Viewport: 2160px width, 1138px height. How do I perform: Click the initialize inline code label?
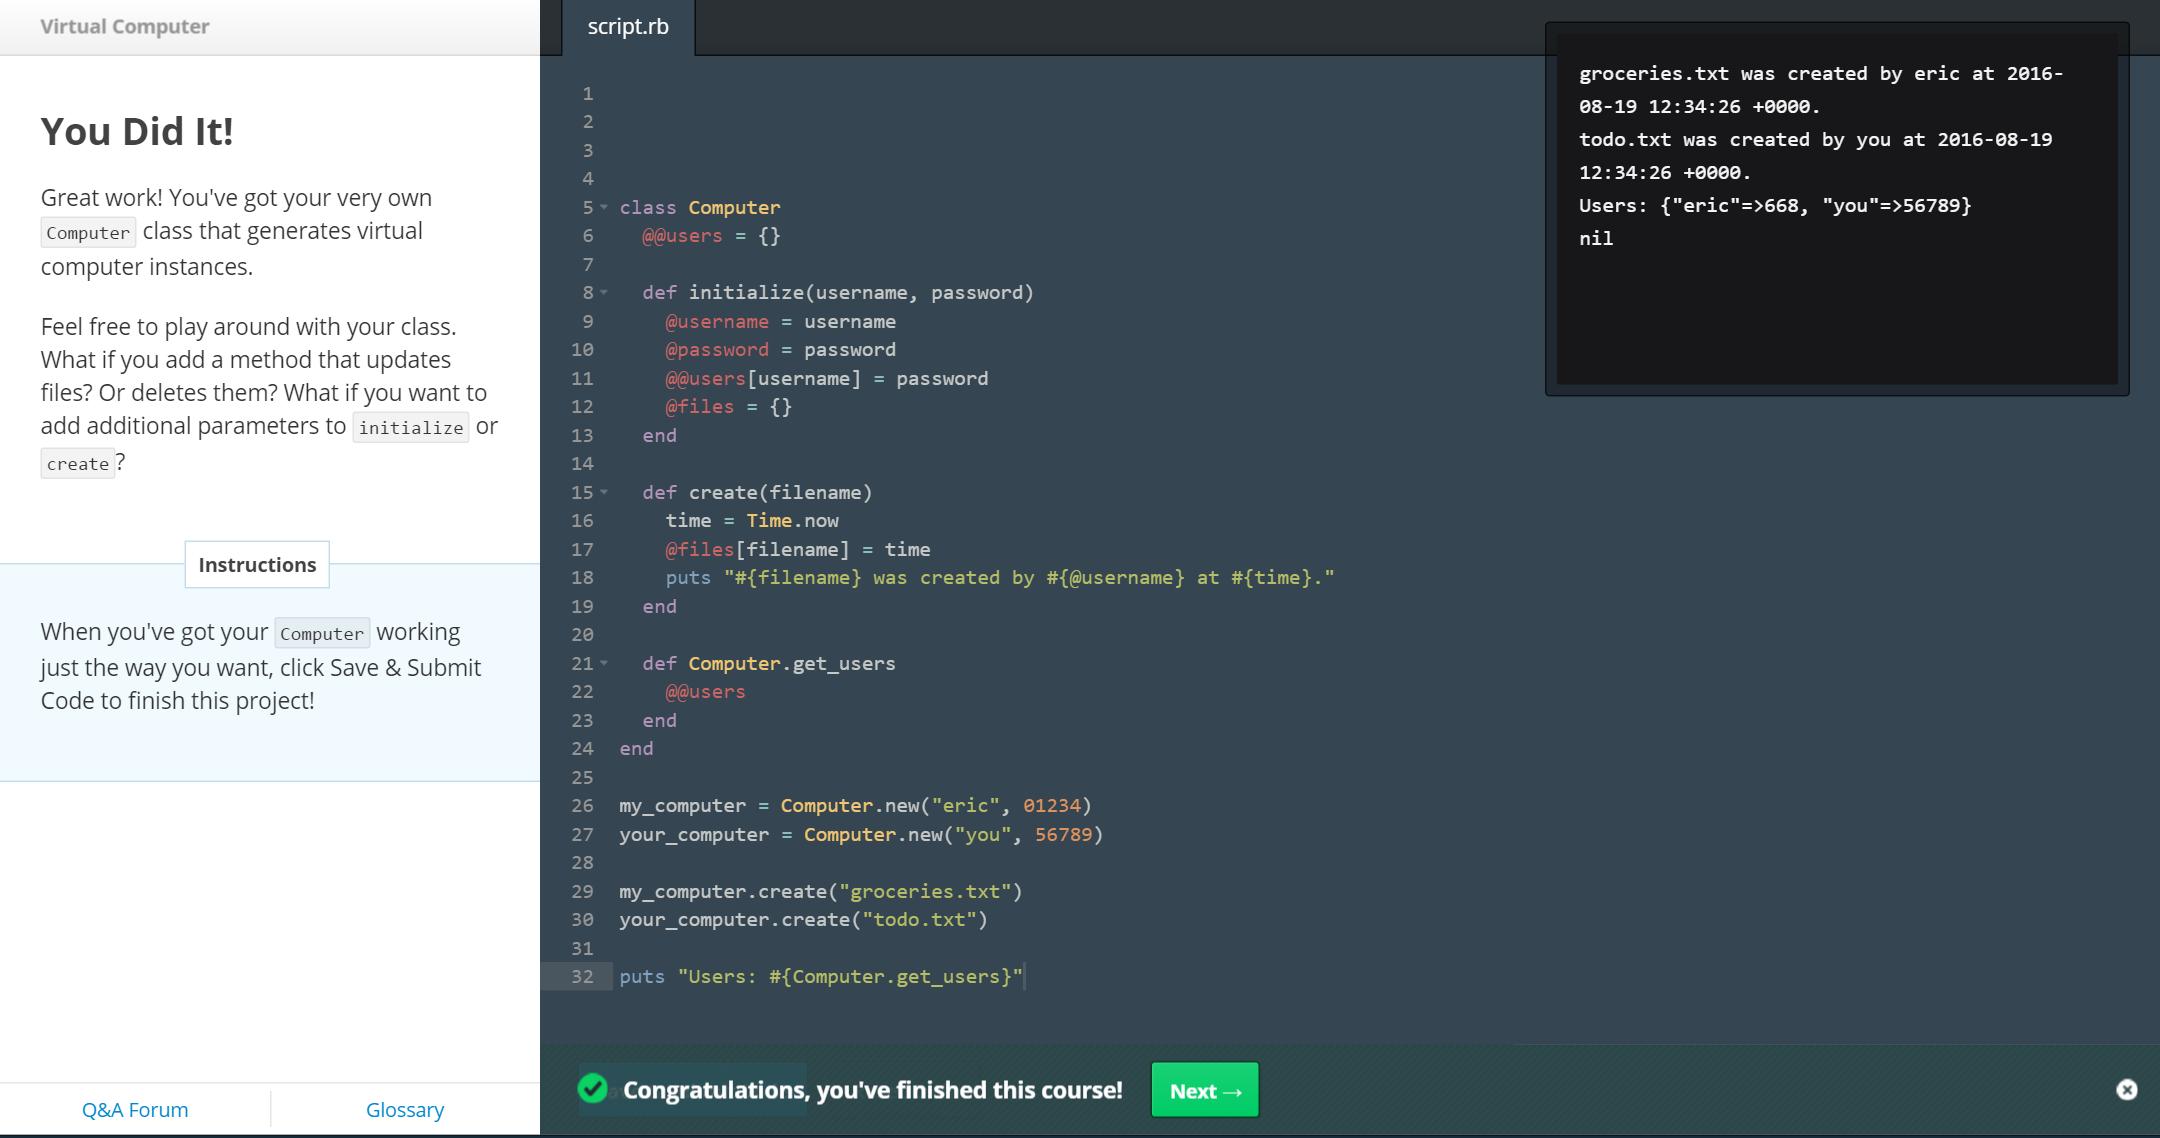pos(411,428)
